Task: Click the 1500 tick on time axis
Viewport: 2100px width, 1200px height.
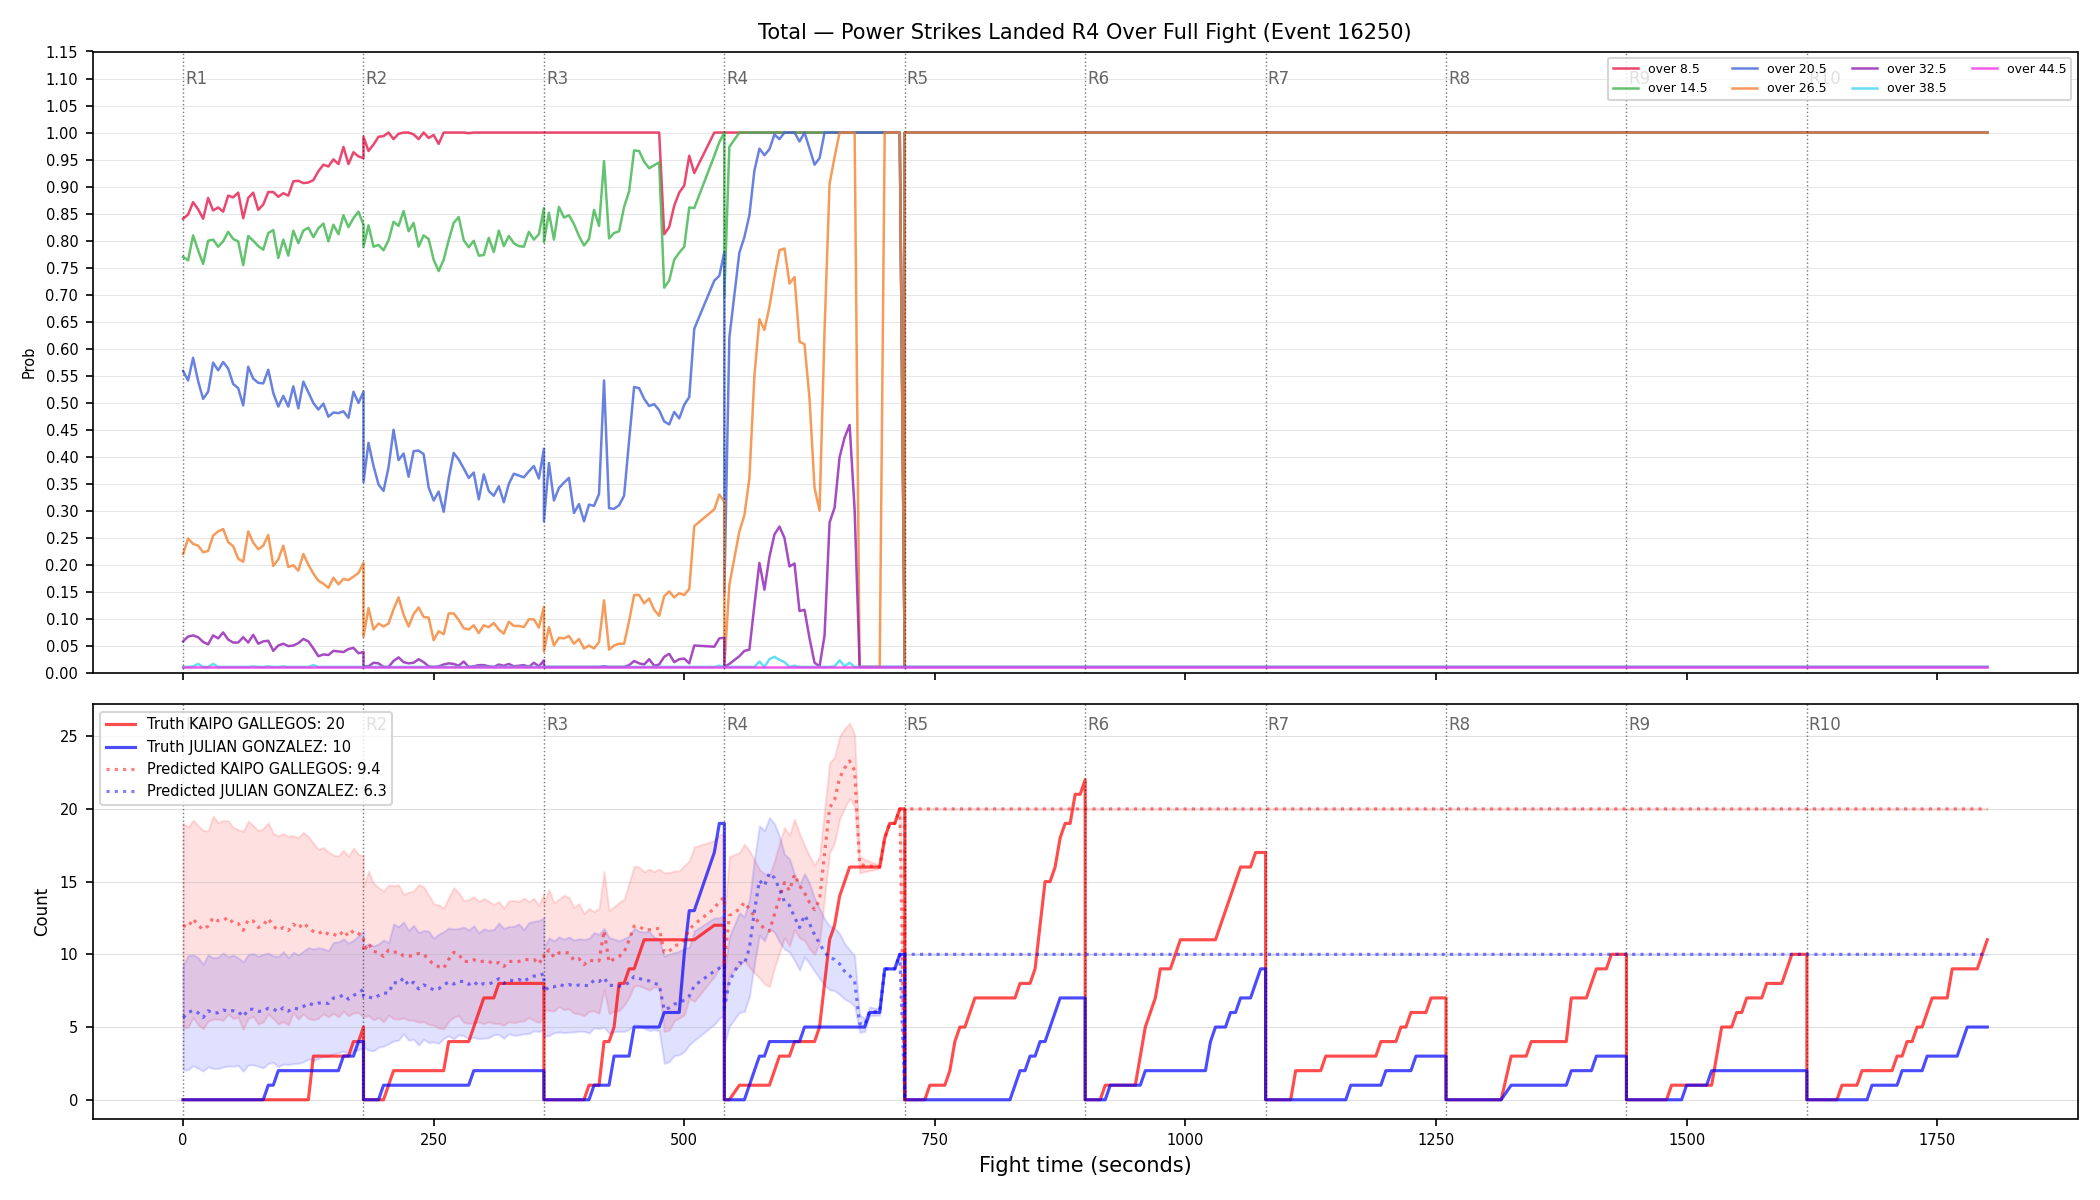Action: (x=1687, y=1139)
